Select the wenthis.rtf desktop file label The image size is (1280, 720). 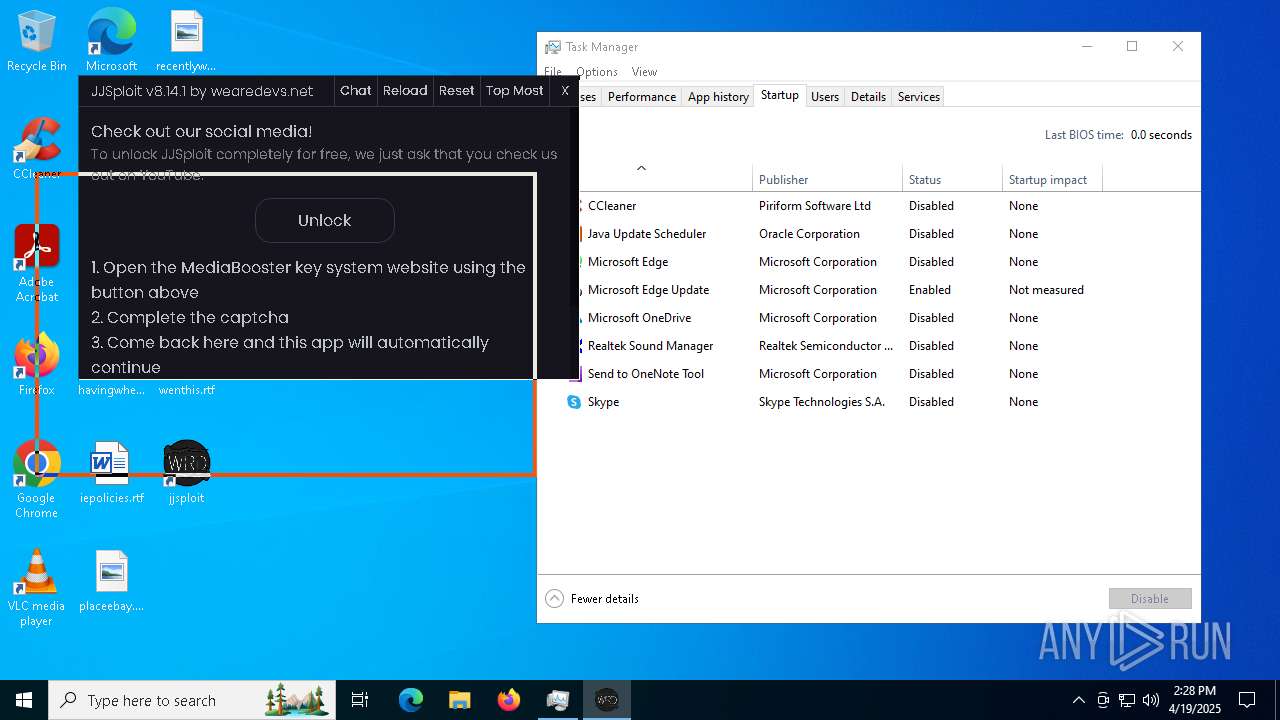tap(187, 390)
